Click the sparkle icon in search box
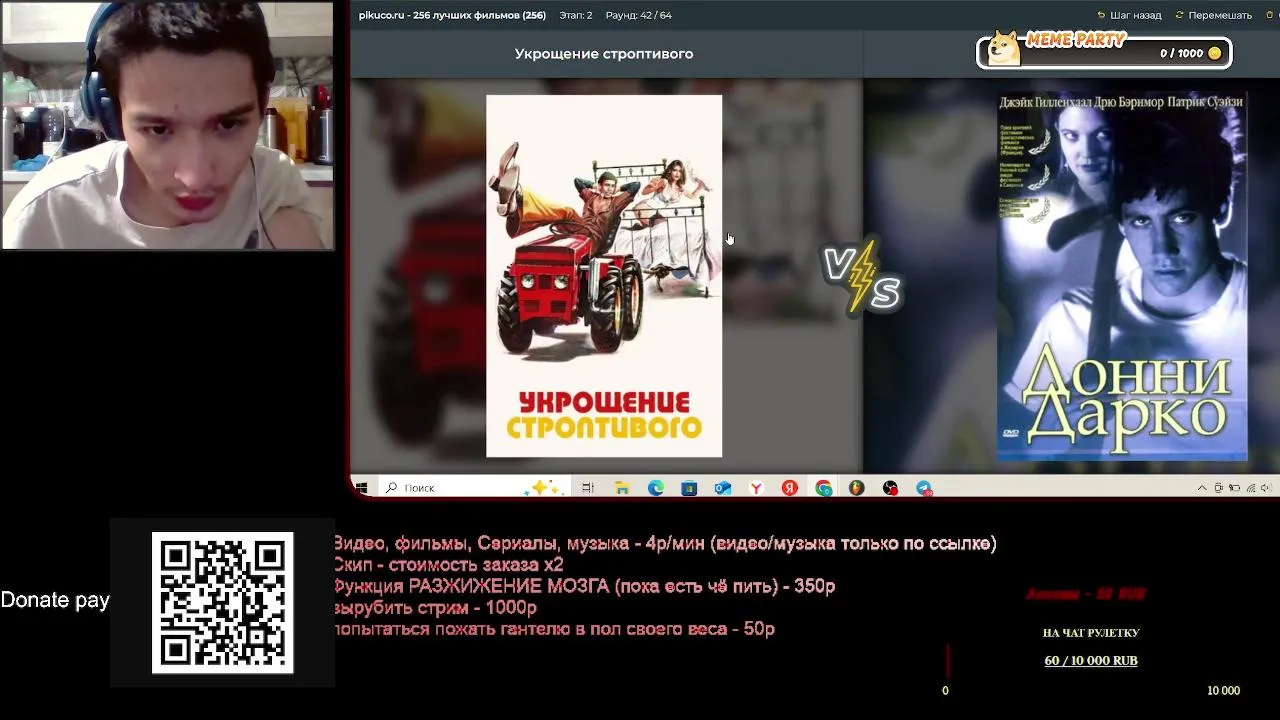 [545, 487]
